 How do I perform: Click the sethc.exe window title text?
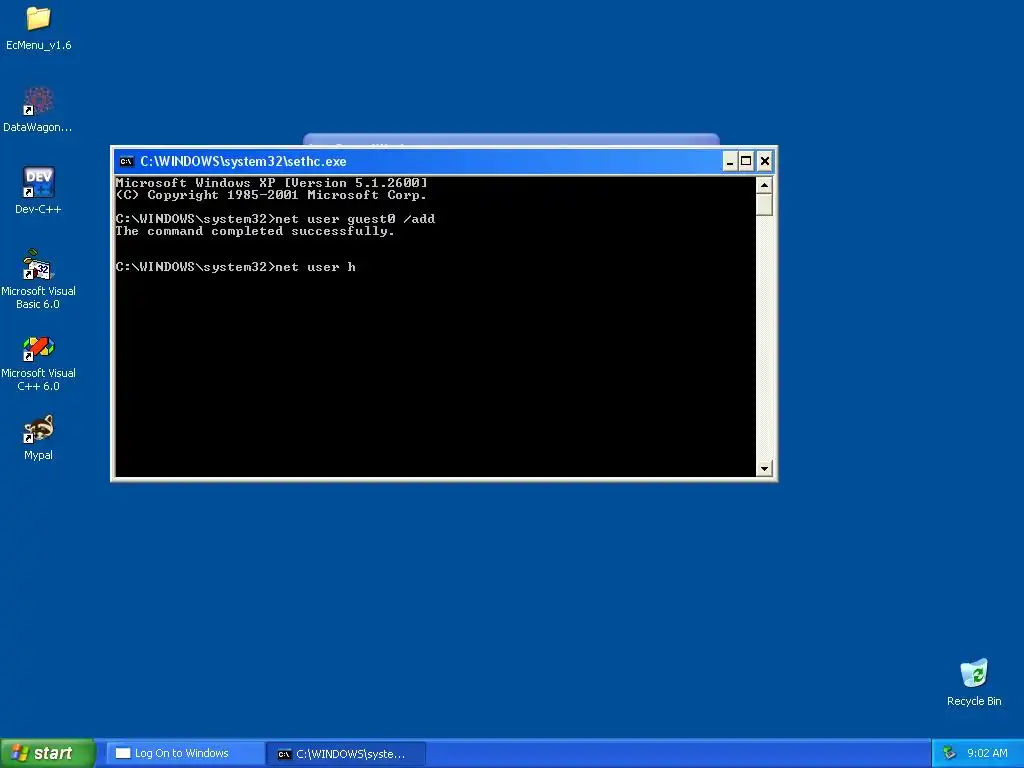pos(243,161)
